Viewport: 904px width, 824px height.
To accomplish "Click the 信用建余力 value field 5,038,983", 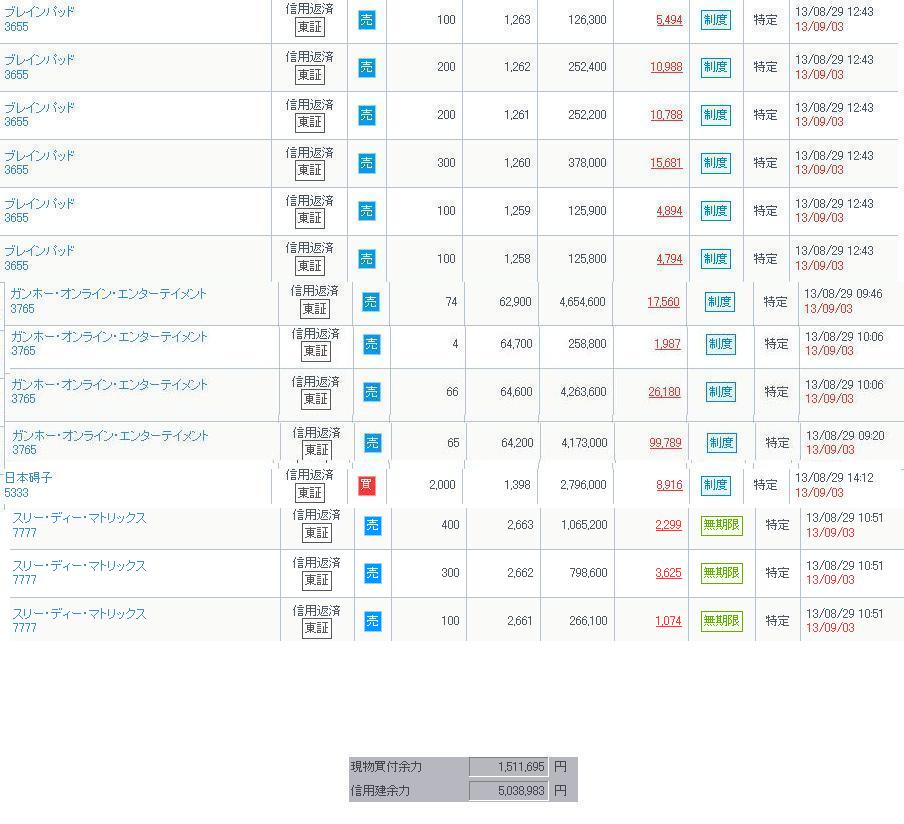I will (508, 791).
